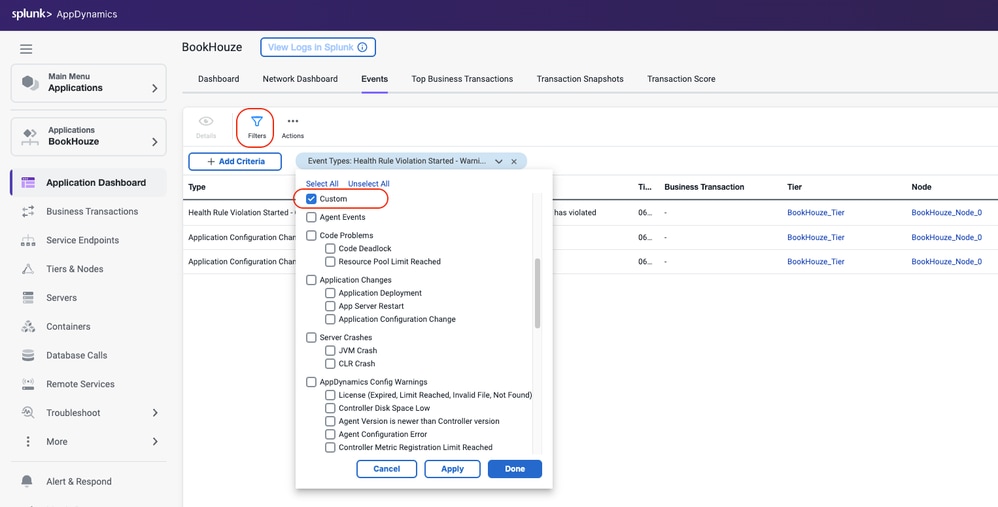
Task: Remove the Event Types filter chip
Action: pos(514,162)
